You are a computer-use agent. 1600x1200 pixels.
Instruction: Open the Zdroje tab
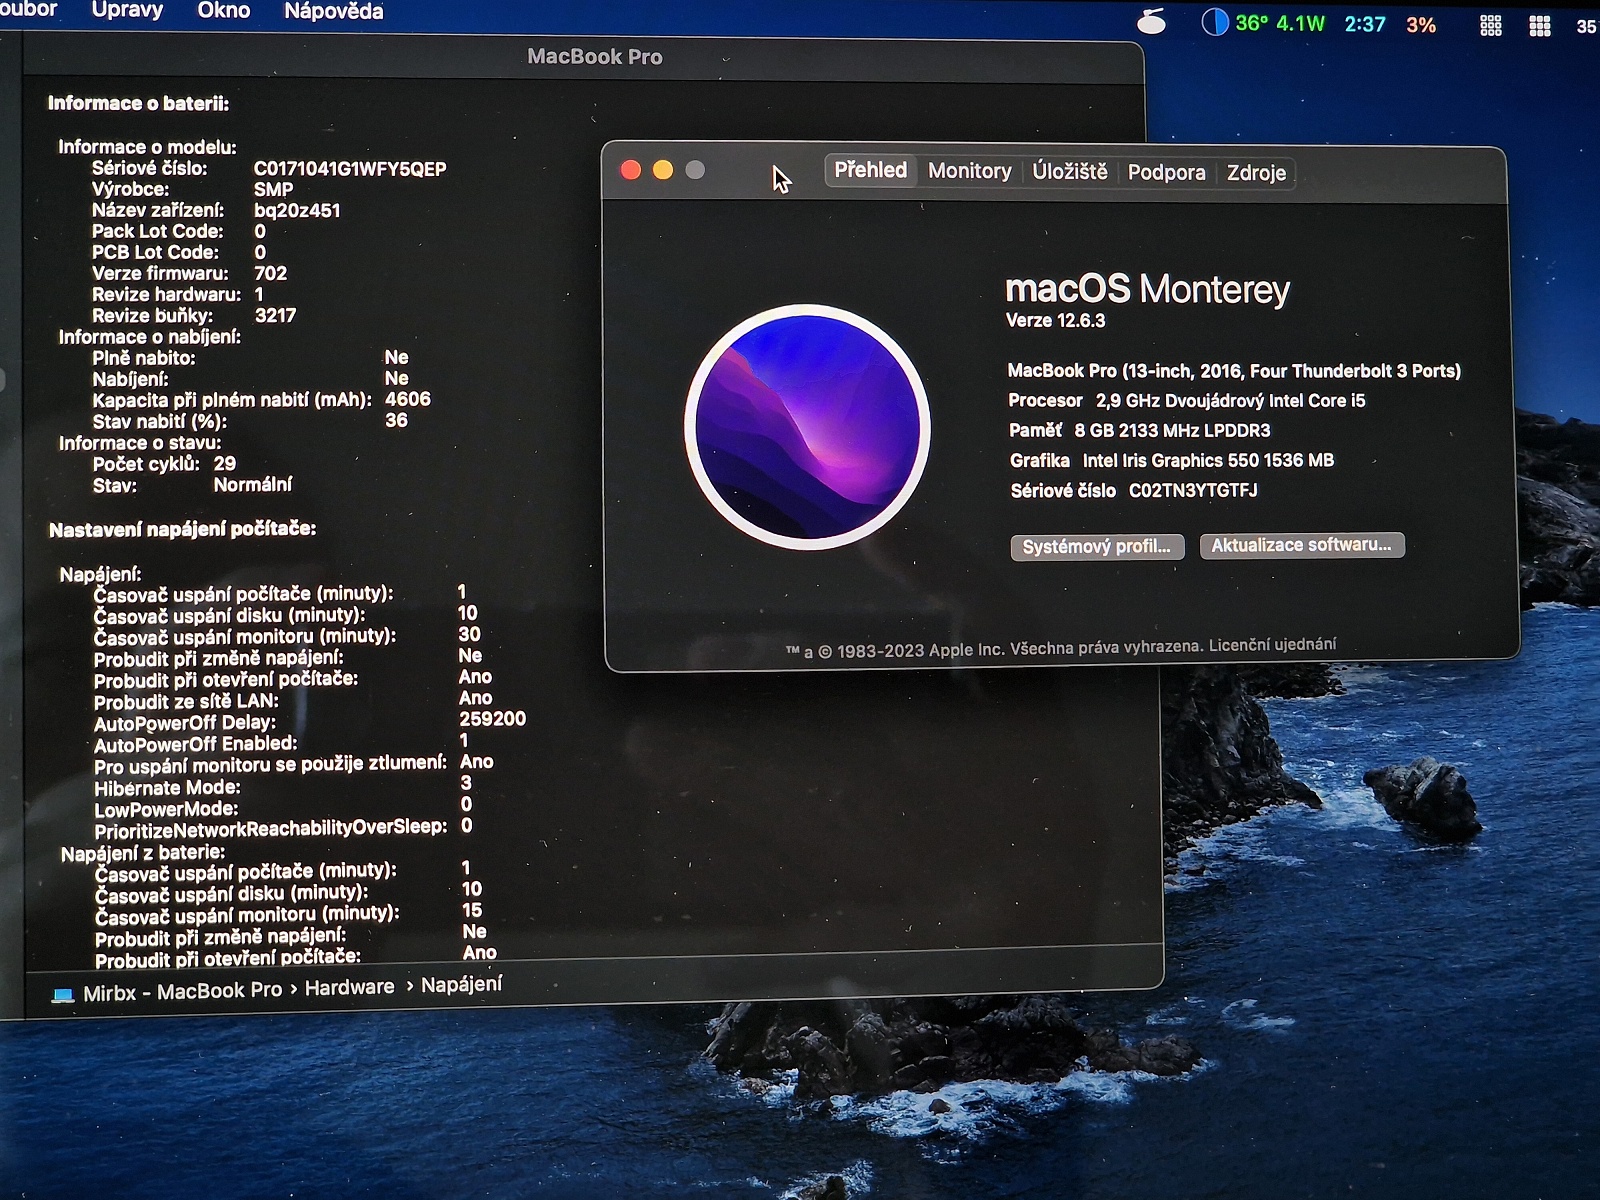[1256, 173]
